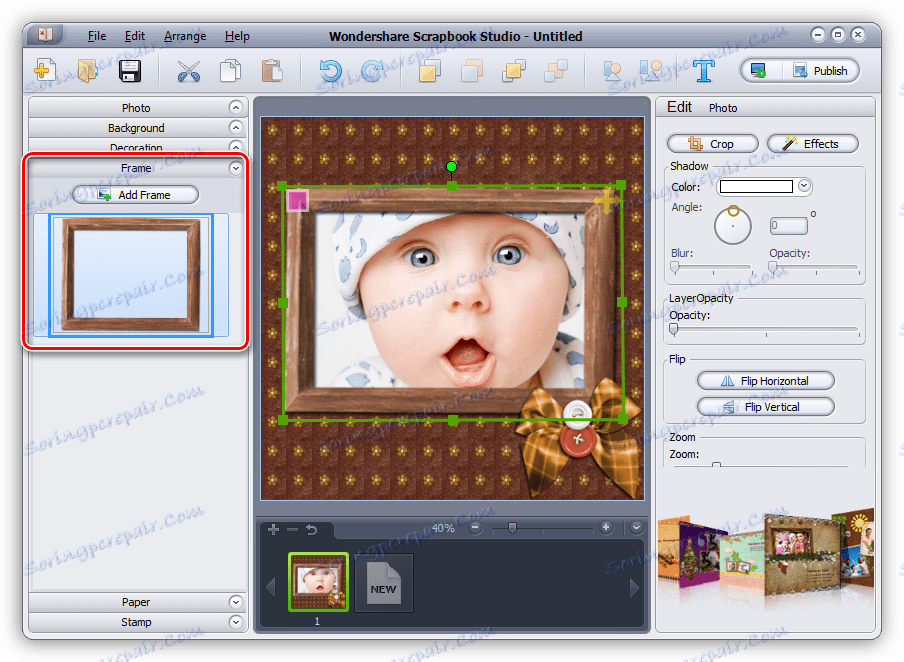Click the zoom out minus button
The image size is (904, 662).
pyautogui.click(x=476, y=527)
